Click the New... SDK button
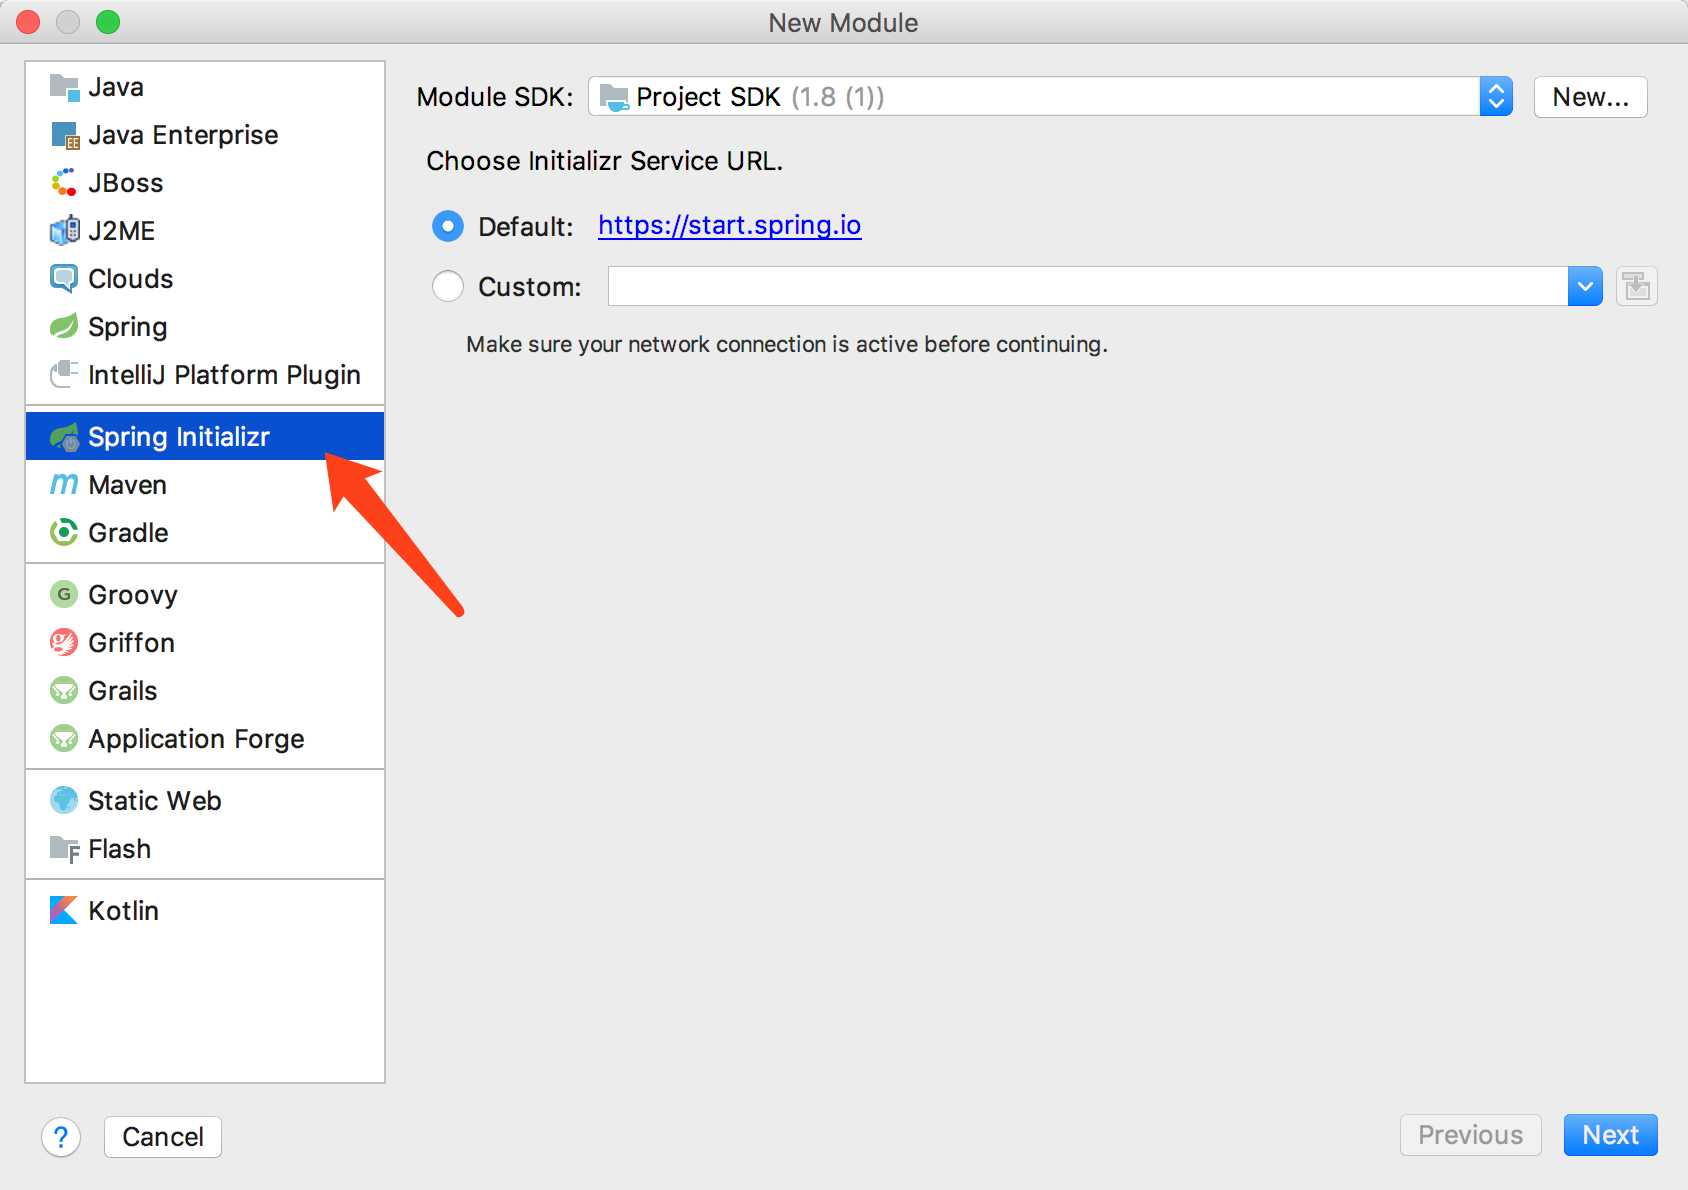1688x1190 pixels. click(1590, 97)
